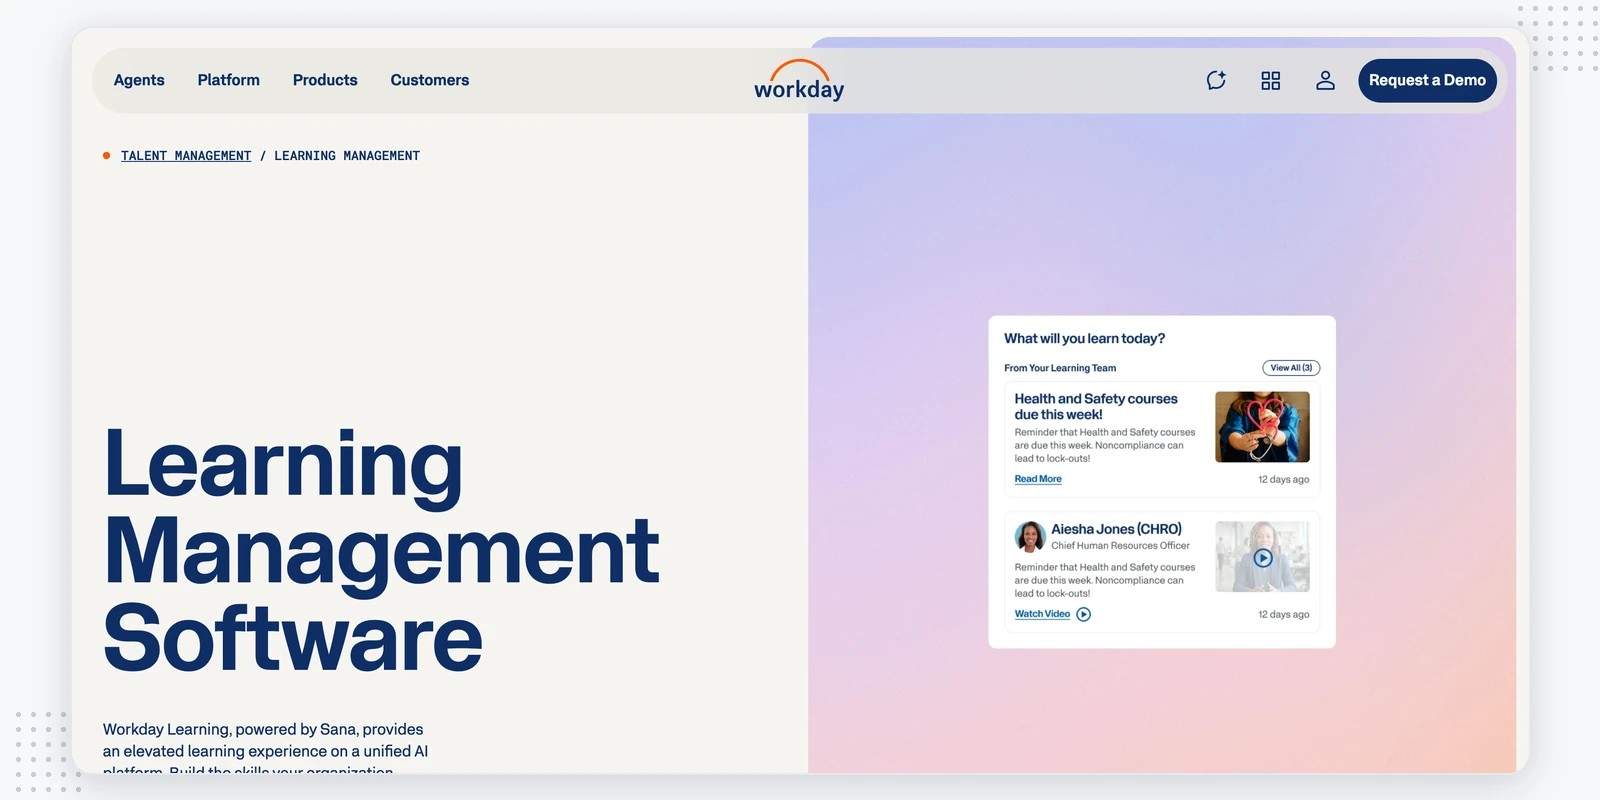Click Aiesha Jones avatar photo

1030,537
